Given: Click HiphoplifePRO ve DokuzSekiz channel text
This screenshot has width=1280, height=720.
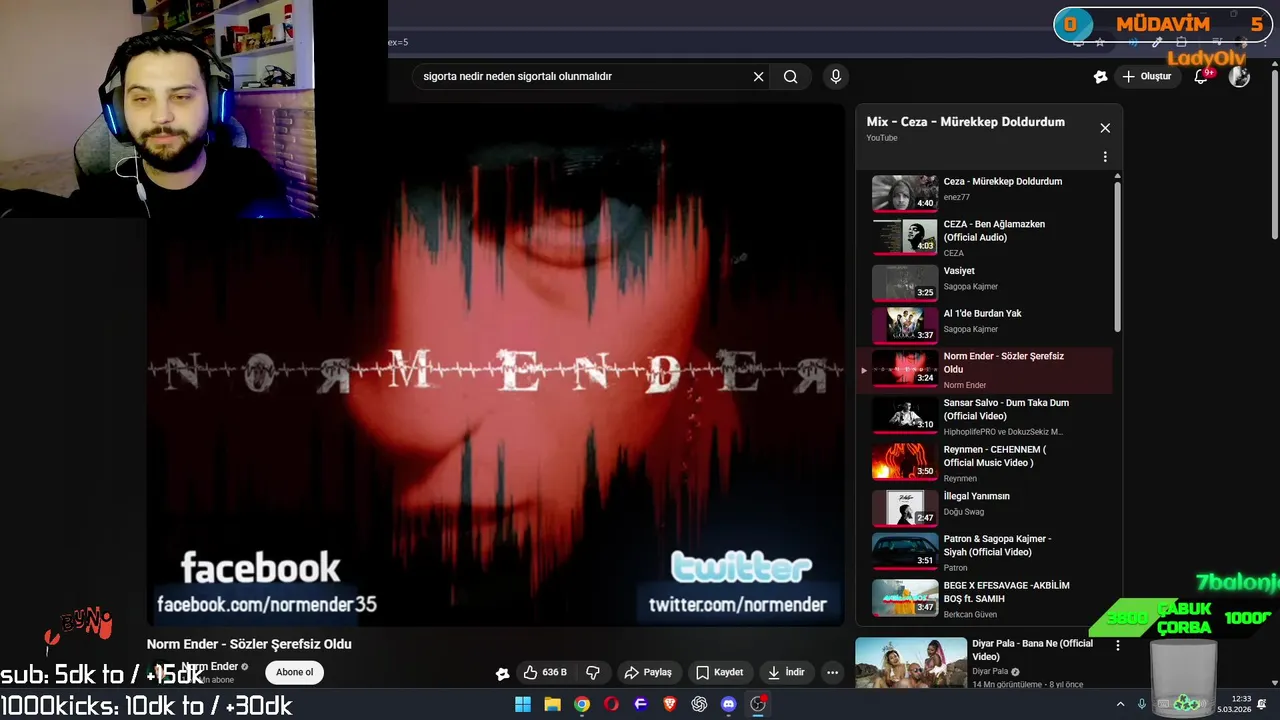Looking at the screenshot, I should [1003, 432].
